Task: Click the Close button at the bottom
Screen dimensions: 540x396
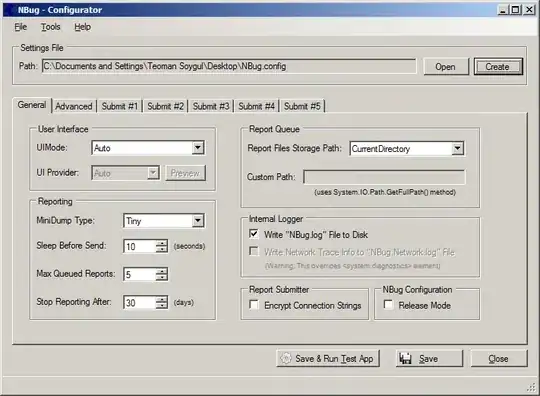Action: click(499, 358)
